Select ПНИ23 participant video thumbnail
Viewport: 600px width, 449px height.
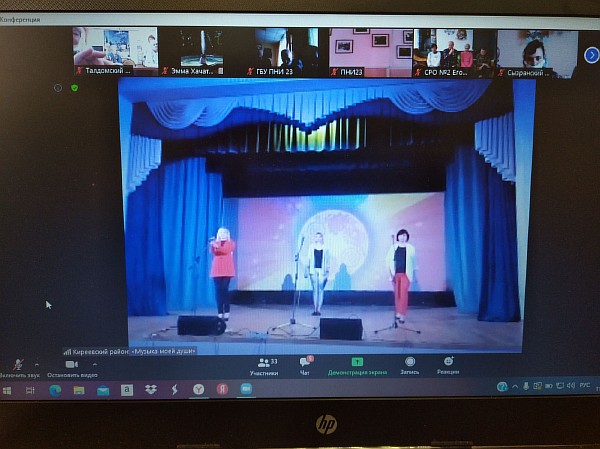pos(371,53)
